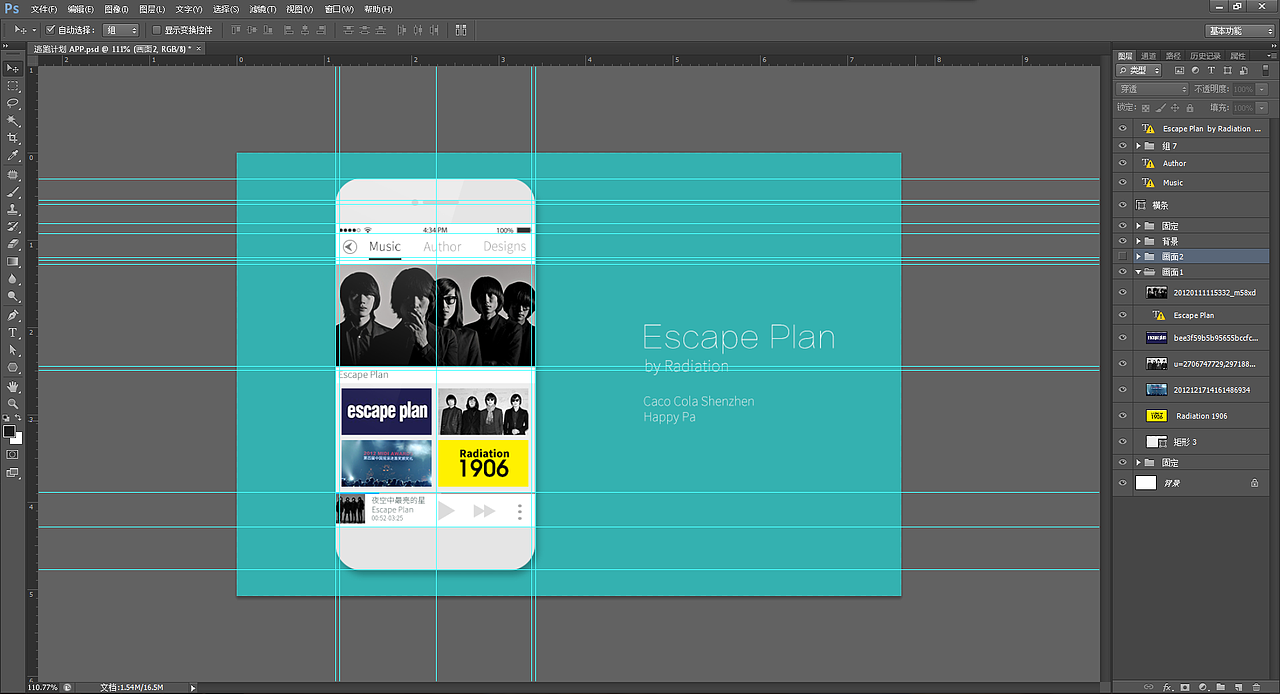The image size is (1280, 694).
Task: Click the add layer mask icon
Action: tap(1185, 687)
